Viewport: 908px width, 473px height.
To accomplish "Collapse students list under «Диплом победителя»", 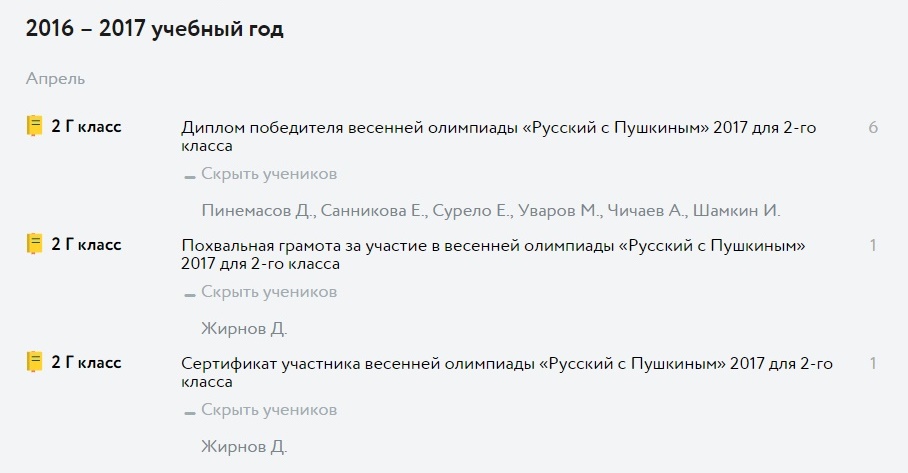I will tap(261, 174).
